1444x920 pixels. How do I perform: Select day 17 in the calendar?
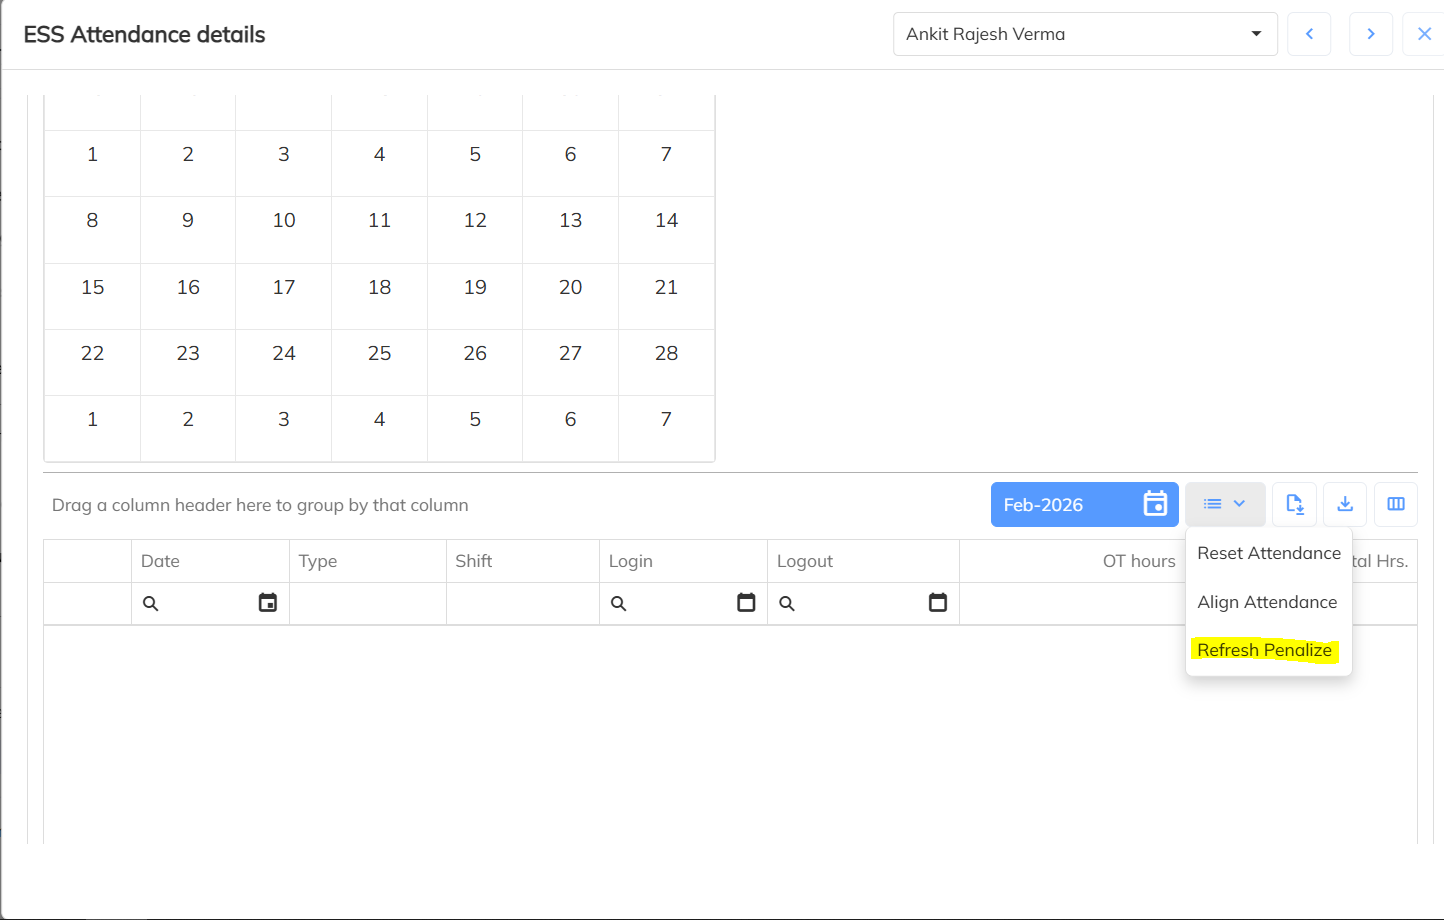click(284, 288)
